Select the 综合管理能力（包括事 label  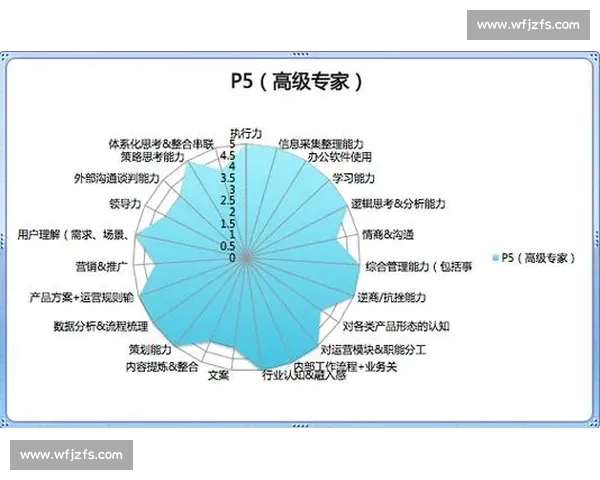[x=419, y=266]
